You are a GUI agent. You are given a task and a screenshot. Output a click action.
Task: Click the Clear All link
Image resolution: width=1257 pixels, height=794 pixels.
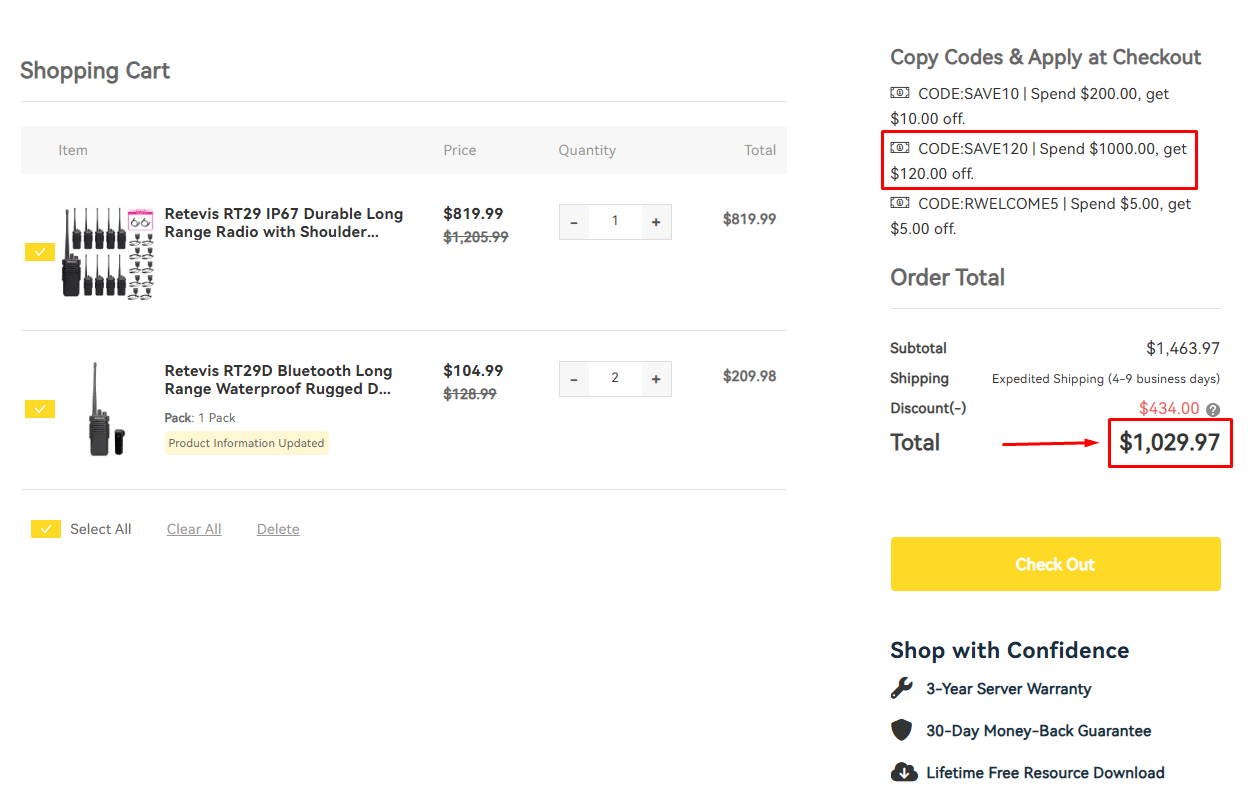pyautogui.click(x=194, y=529)
